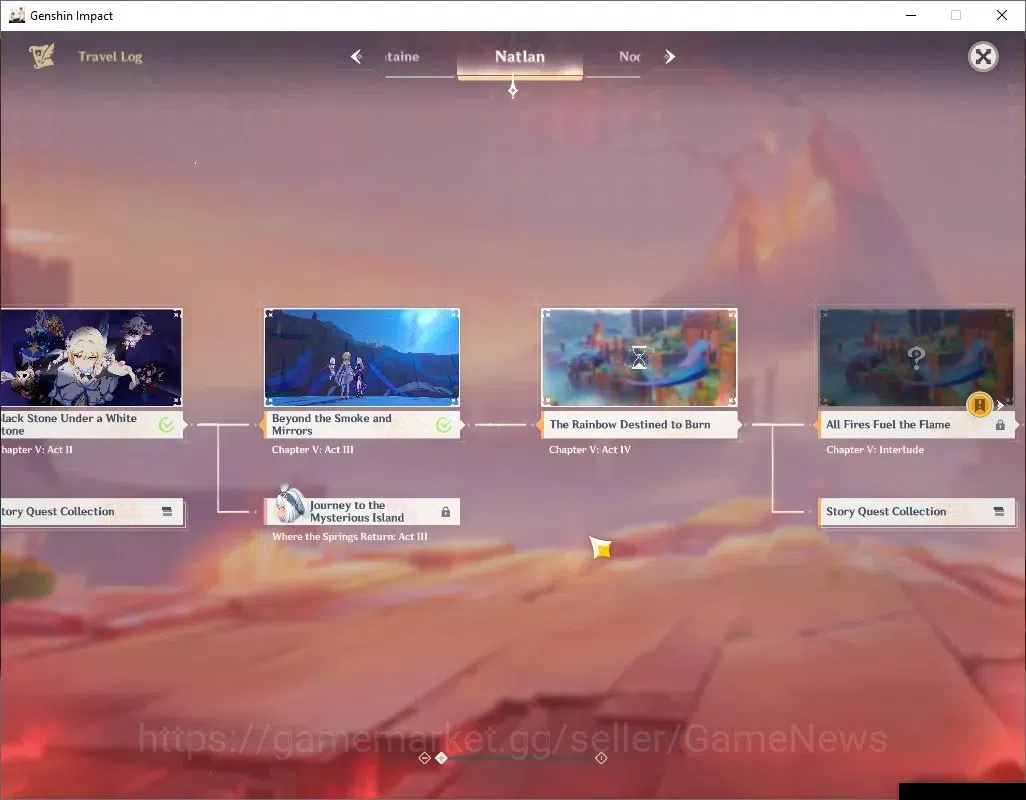Viewport: 1026px width, 800px height.
Task: Click the question mark on Interlude thumbnail
Action: pyautogui.click(x=916, y=358)
